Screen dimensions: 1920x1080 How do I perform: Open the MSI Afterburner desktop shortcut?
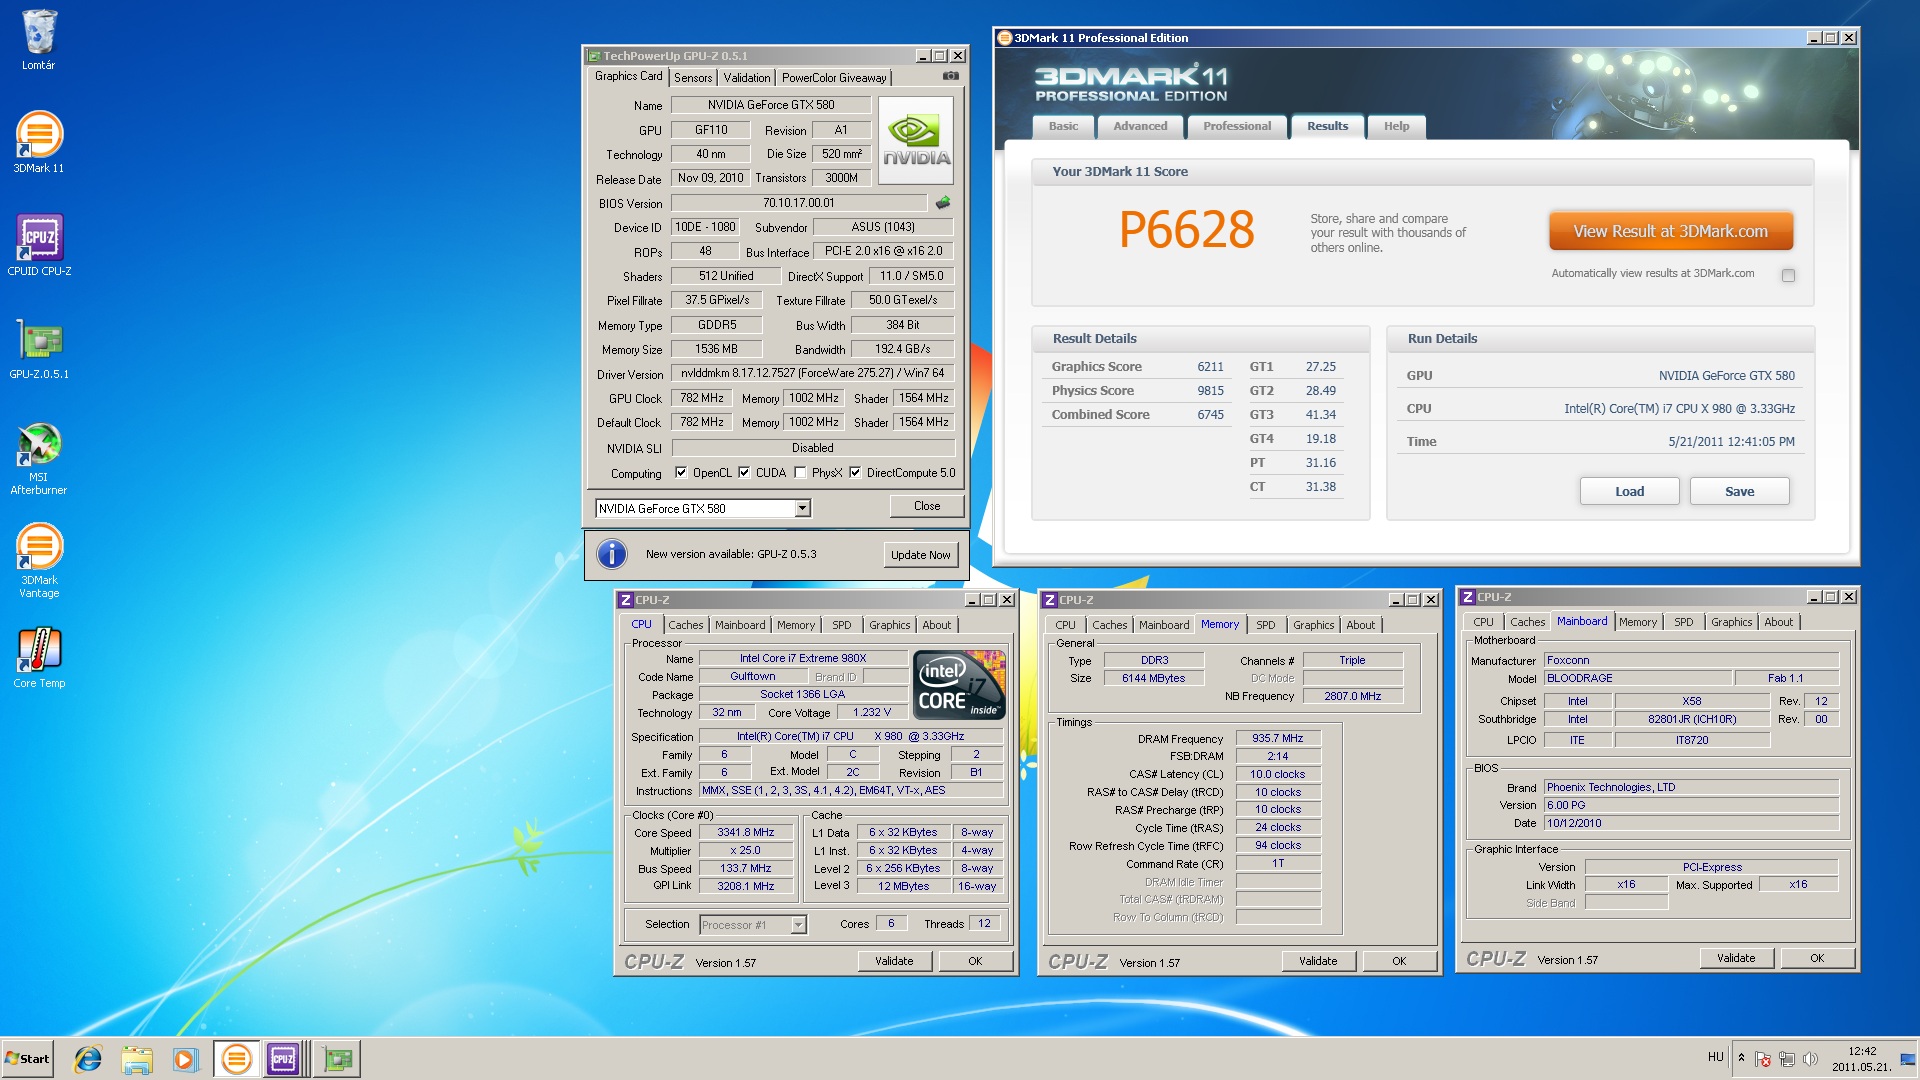(39, 445)
